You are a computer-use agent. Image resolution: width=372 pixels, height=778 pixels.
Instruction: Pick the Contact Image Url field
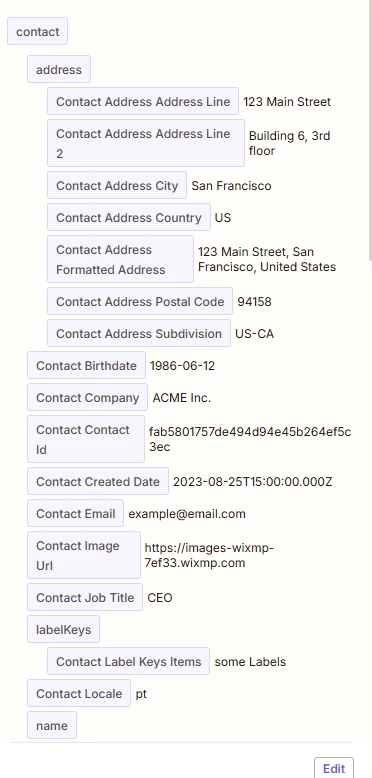click(84, 555)
